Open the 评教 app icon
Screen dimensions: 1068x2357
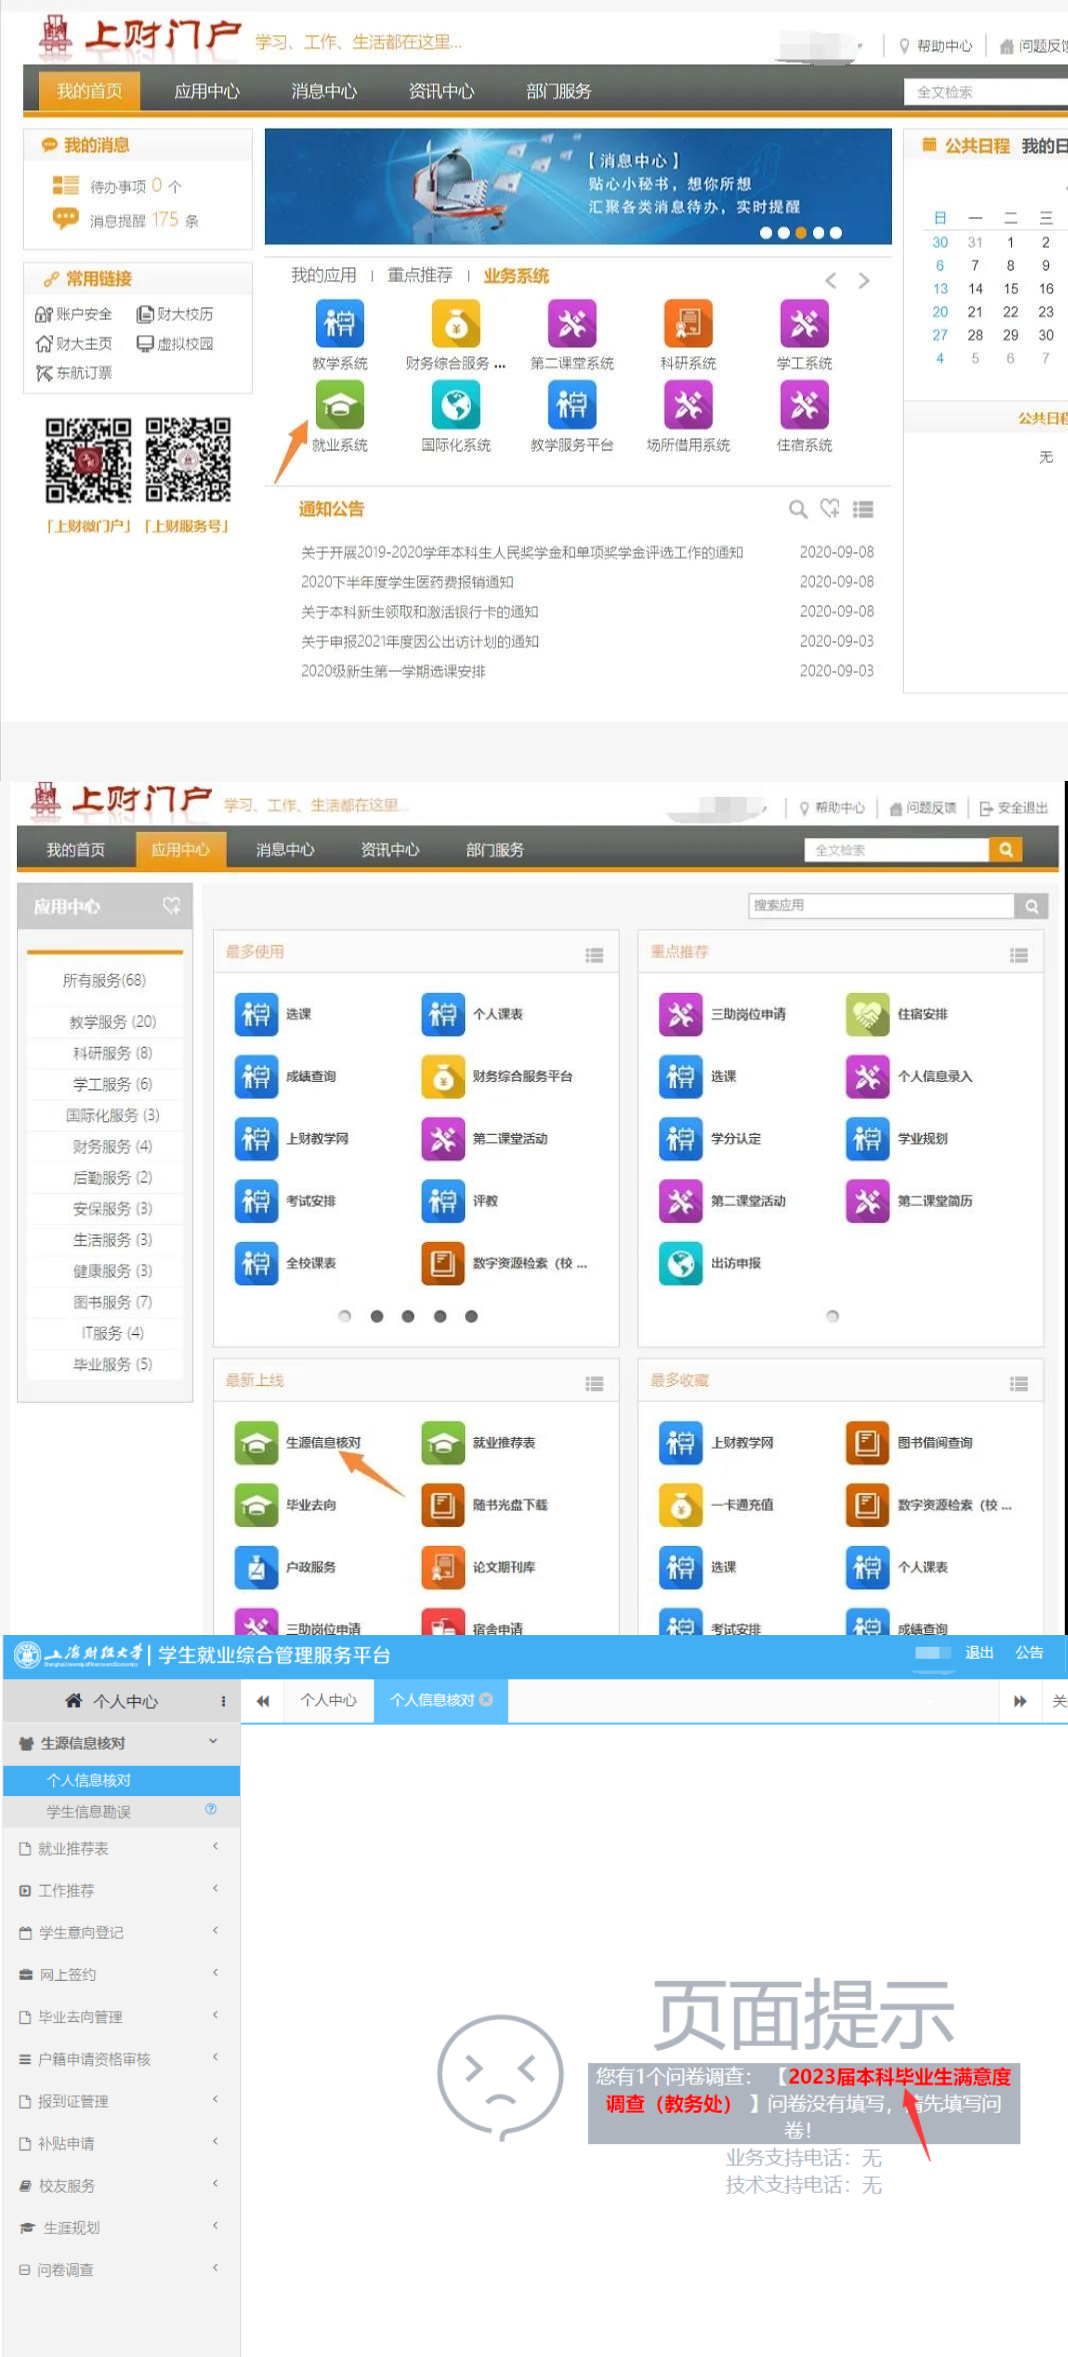(x=443, y=1201)
